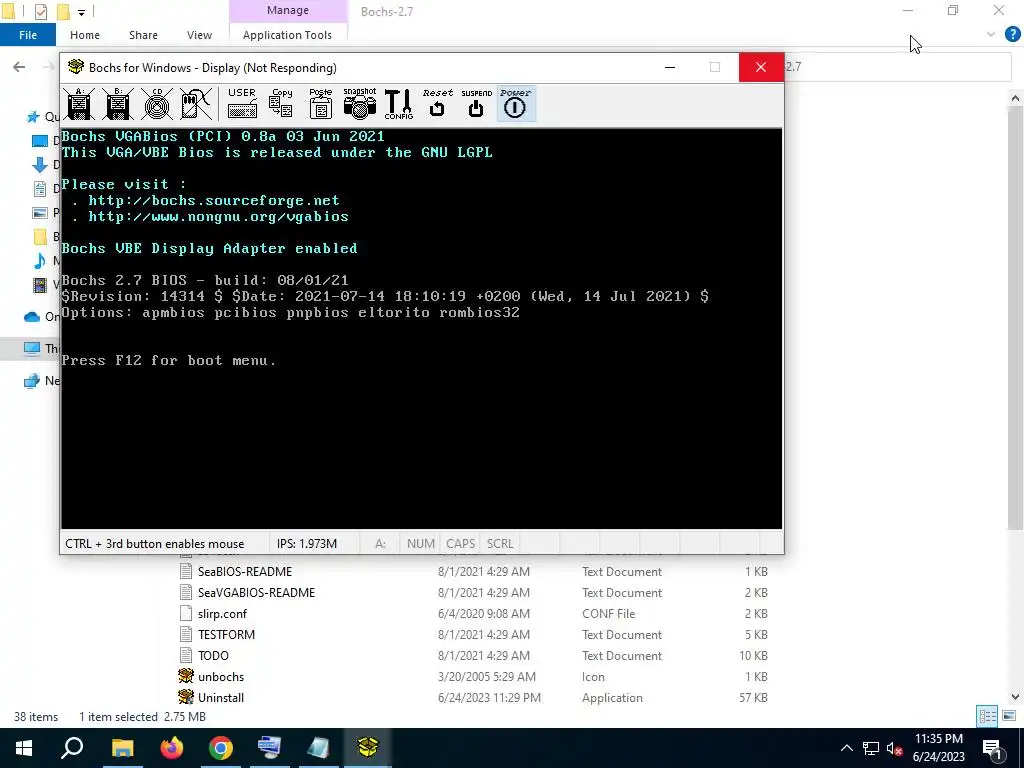The width and height of the screenshot is (1024, 768).
Task: Open the notification center icon
Action: click(x=992, y=748)
